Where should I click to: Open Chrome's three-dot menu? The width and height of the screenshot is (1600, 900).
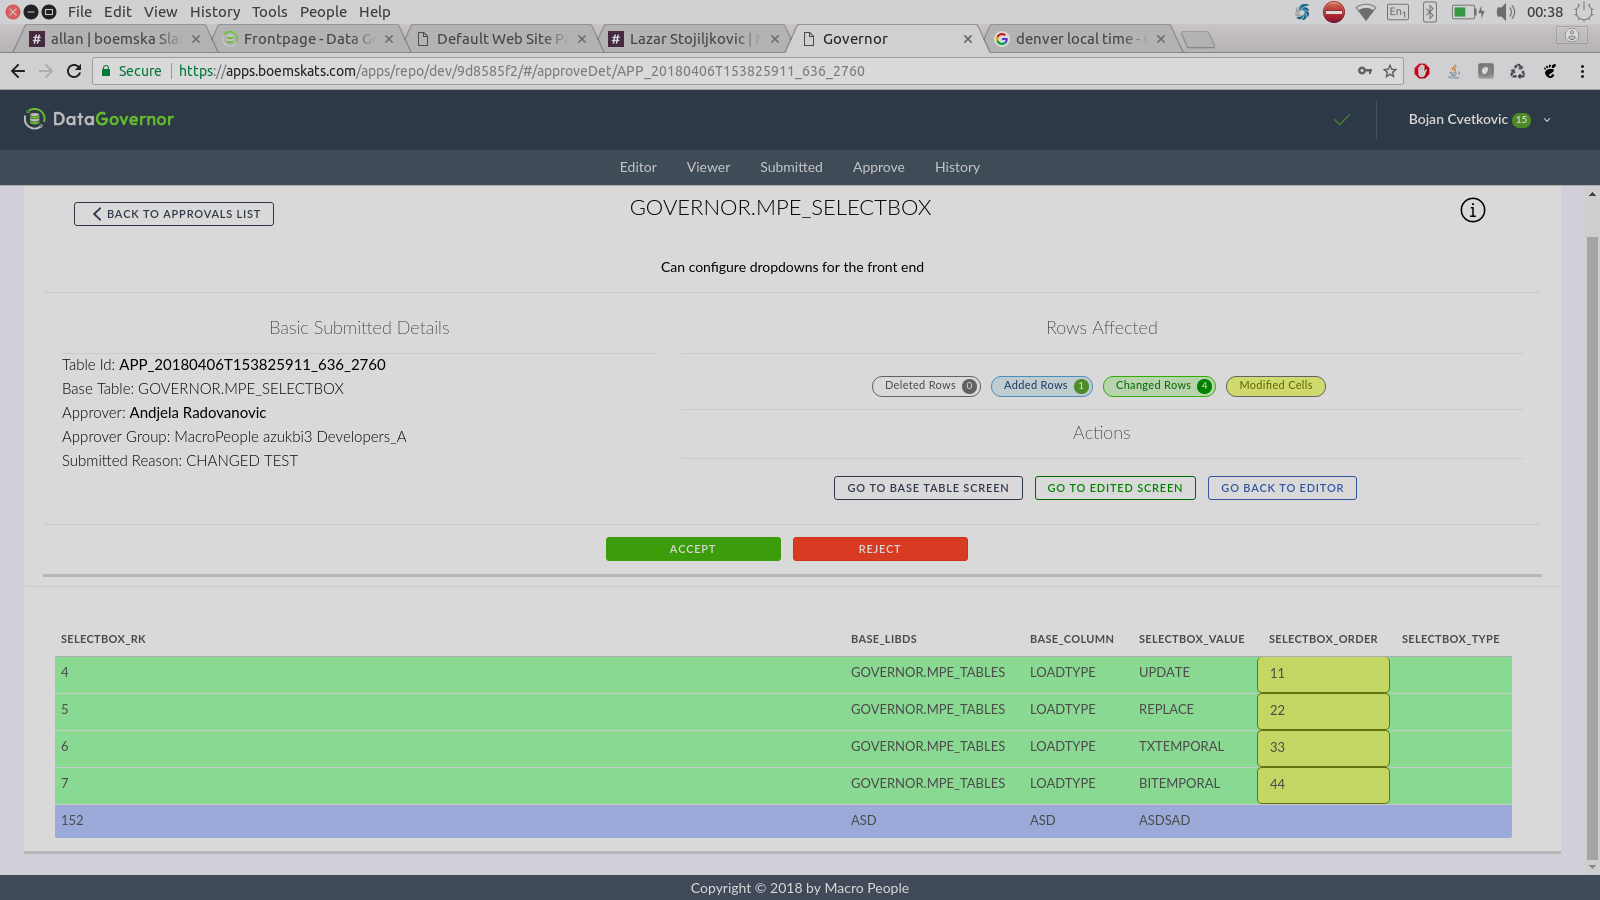[x=1582, y=71]
